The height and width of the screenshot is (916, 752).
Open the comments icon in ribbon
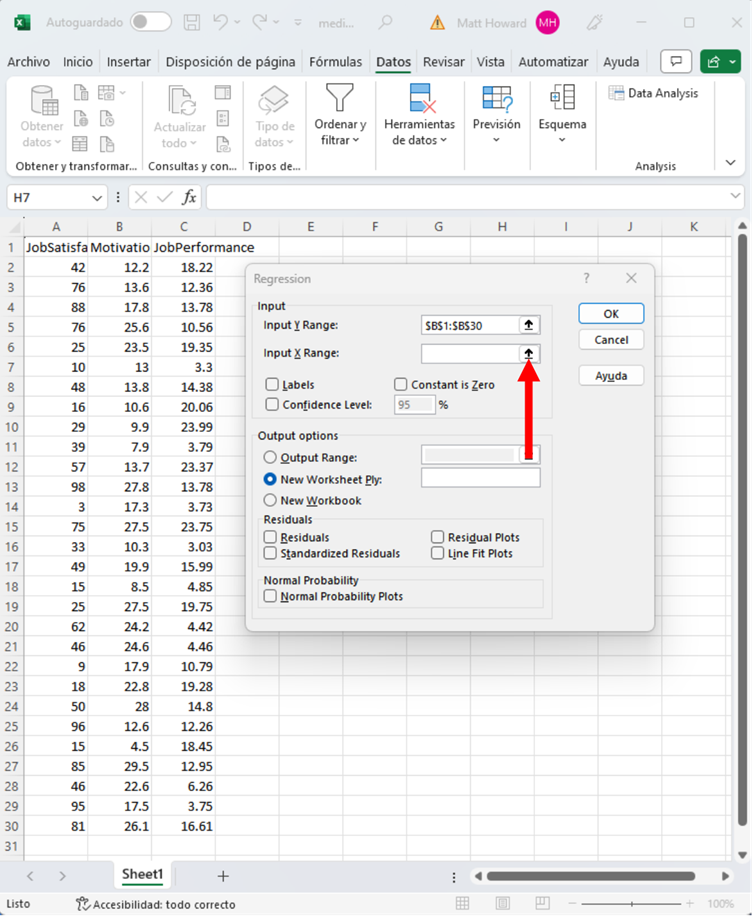tap(677, 62)
